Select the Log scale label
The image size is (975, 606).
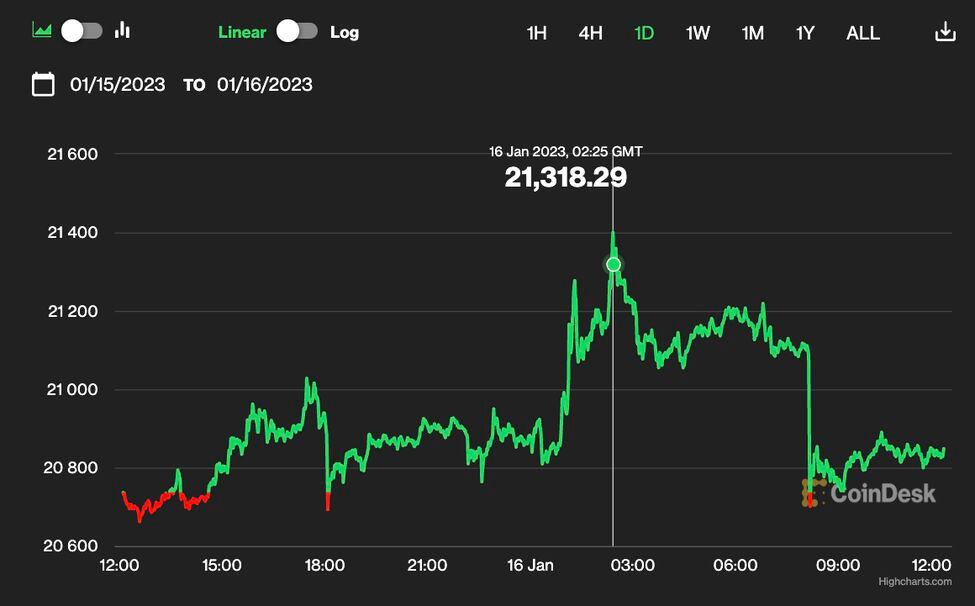click(x=344, y=32)
